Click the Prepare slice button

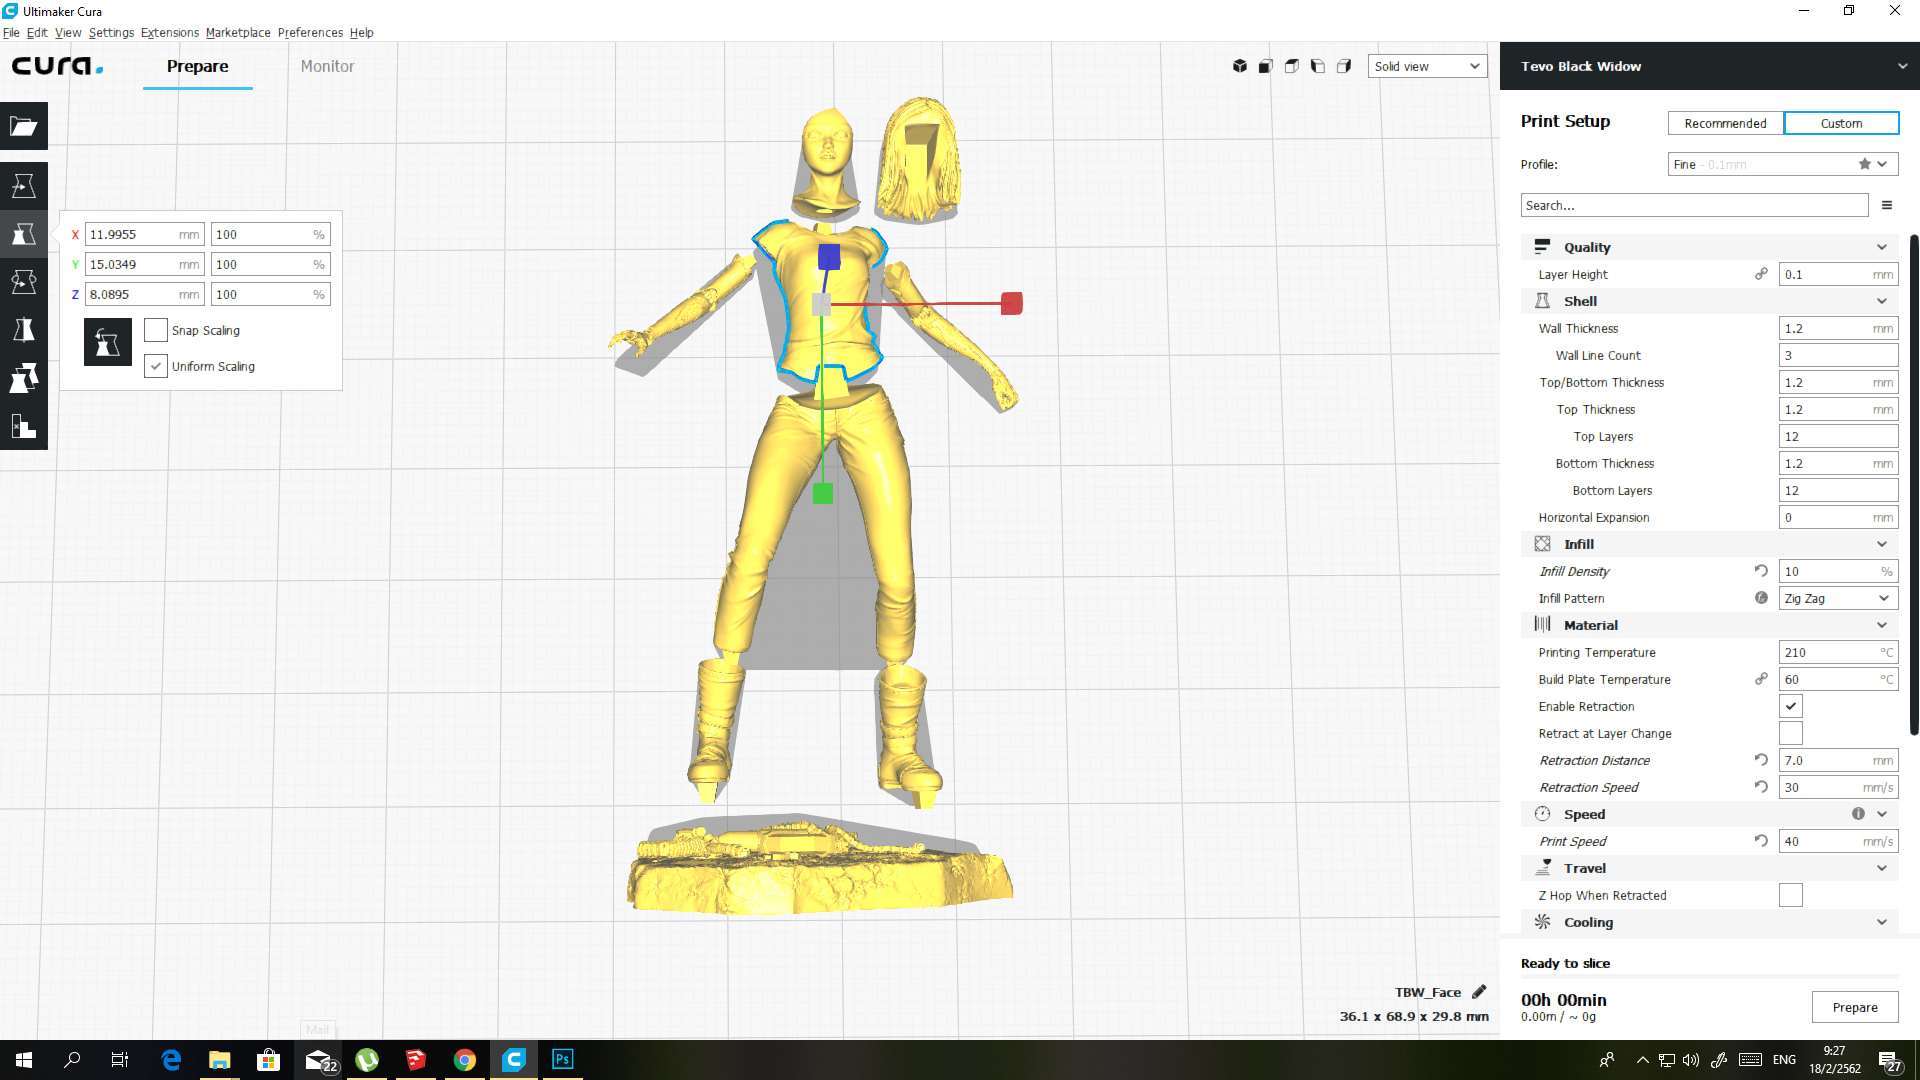[x=1855, y=1007]
